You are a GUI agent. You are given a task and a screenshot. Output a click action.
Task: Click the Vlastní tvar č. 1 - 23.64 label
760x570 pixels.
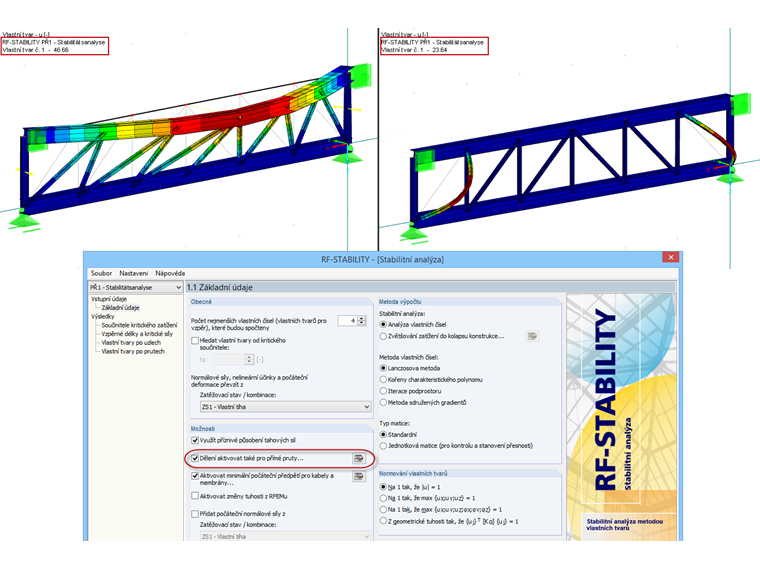pos(414,50)
